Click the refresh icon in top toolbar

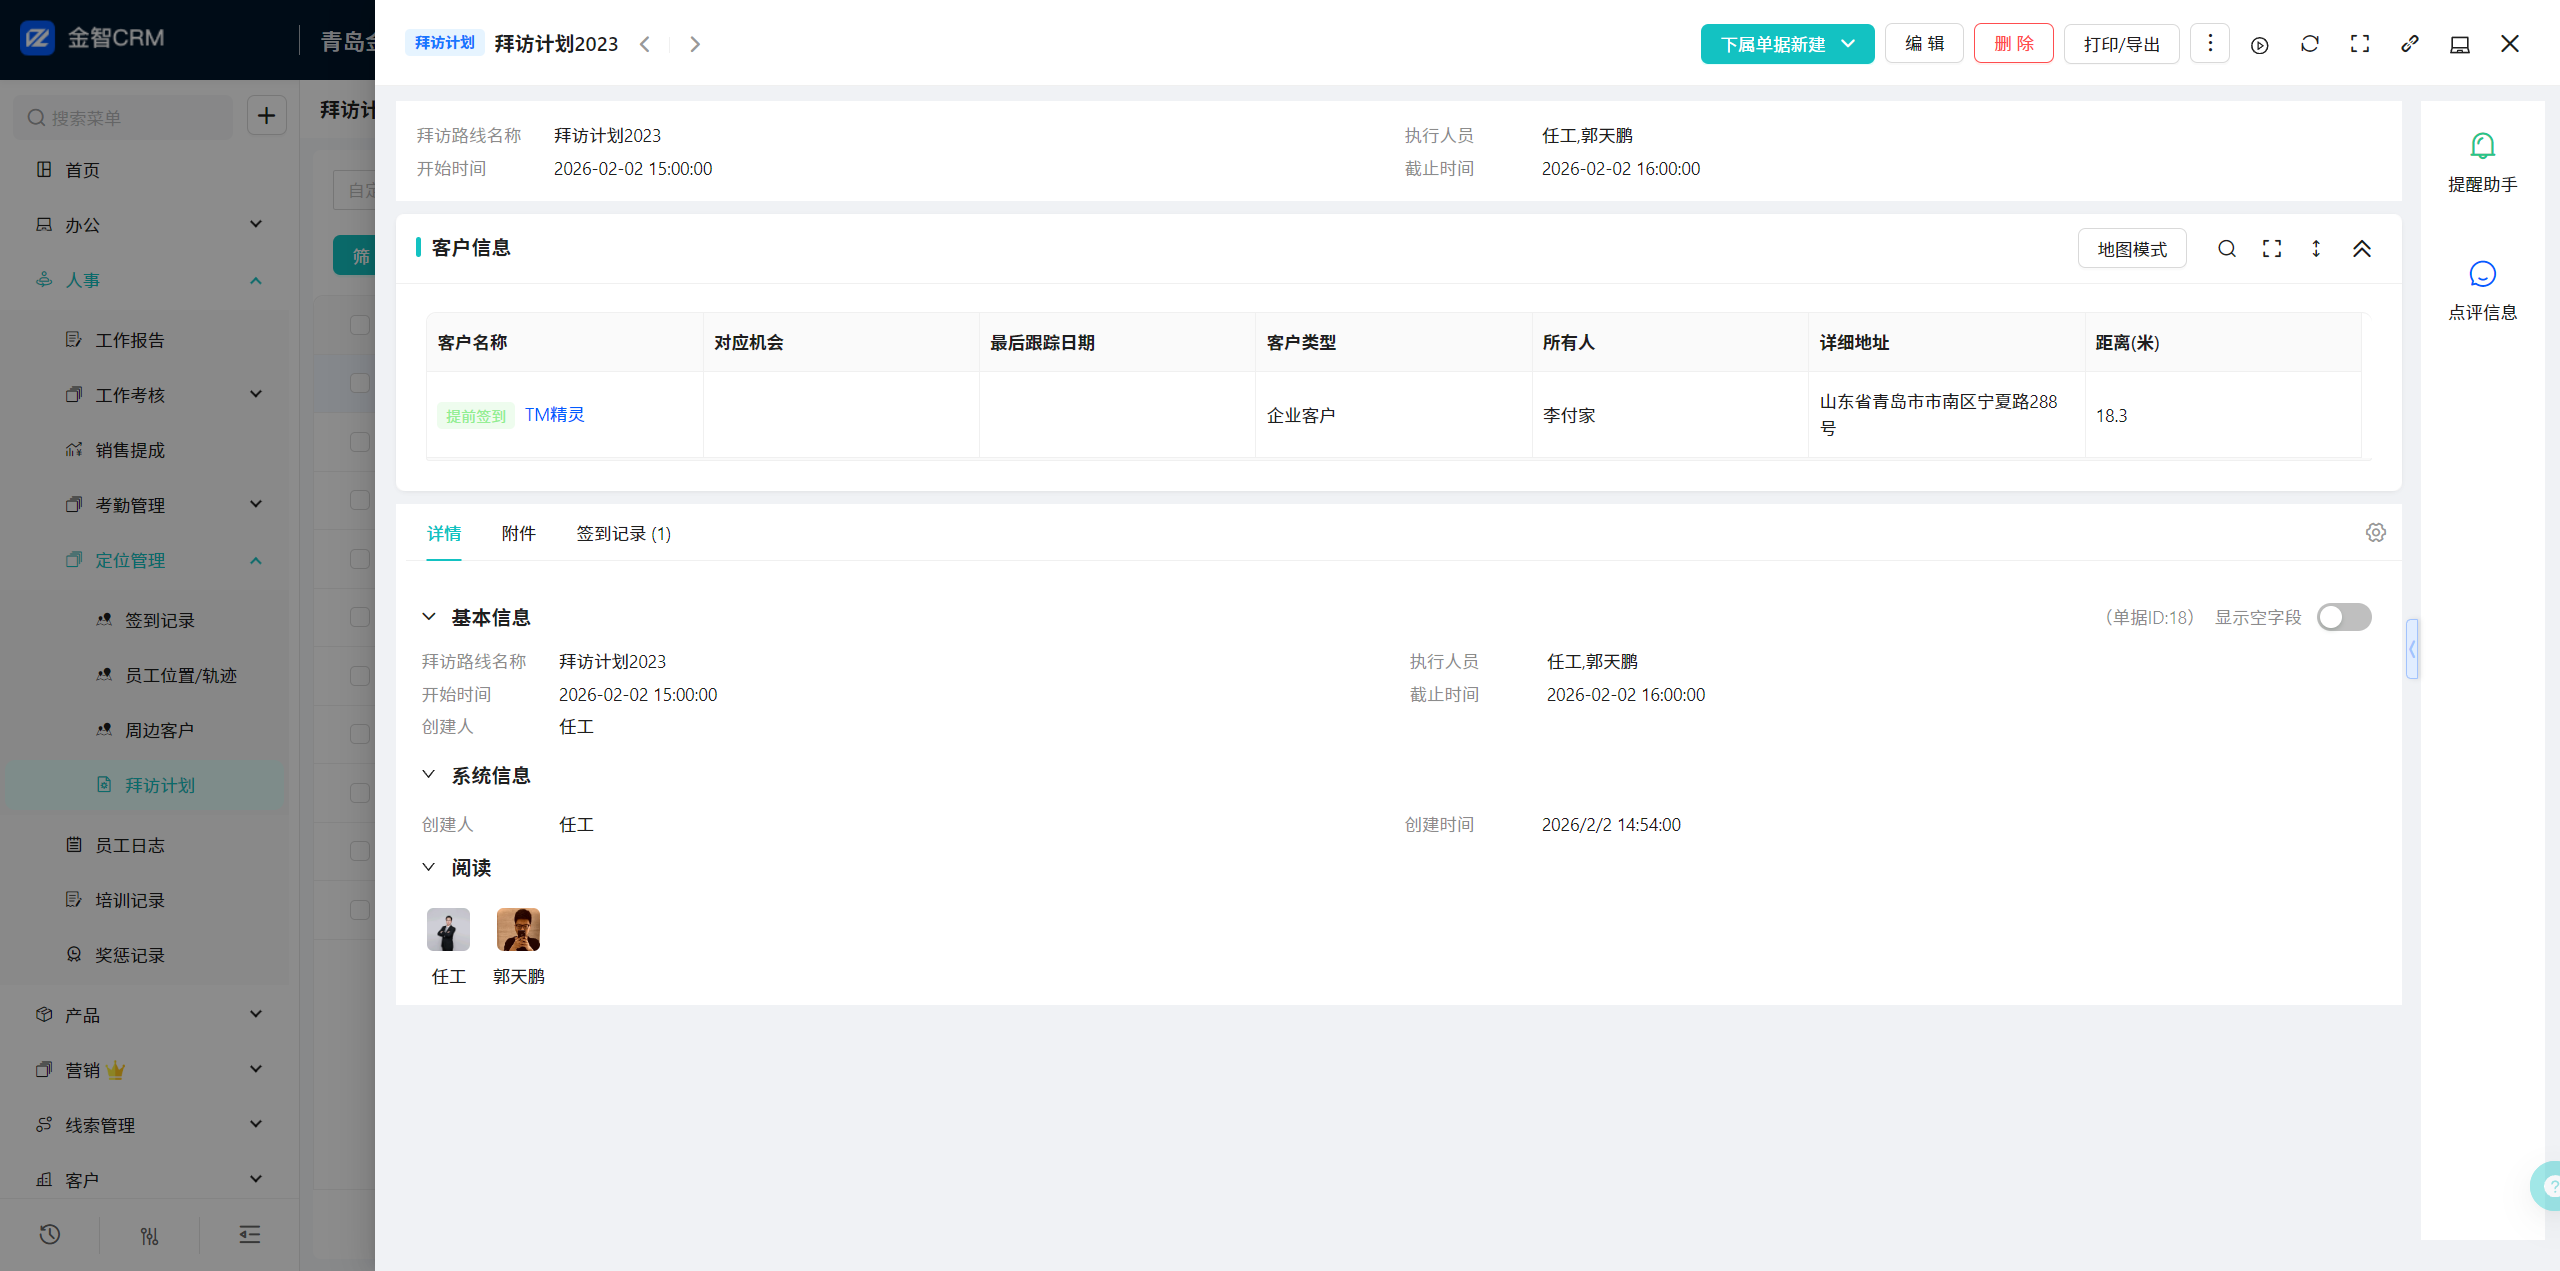[2309, 44]
